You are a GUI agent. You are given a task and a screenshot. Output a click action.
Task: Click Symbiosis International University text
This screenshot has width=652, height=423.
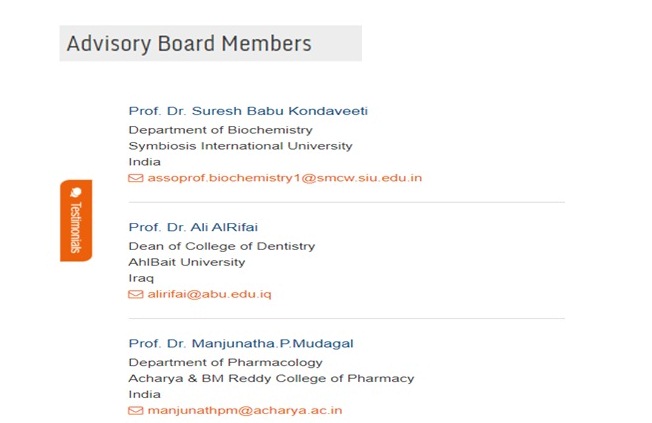[x=240, y=146]
